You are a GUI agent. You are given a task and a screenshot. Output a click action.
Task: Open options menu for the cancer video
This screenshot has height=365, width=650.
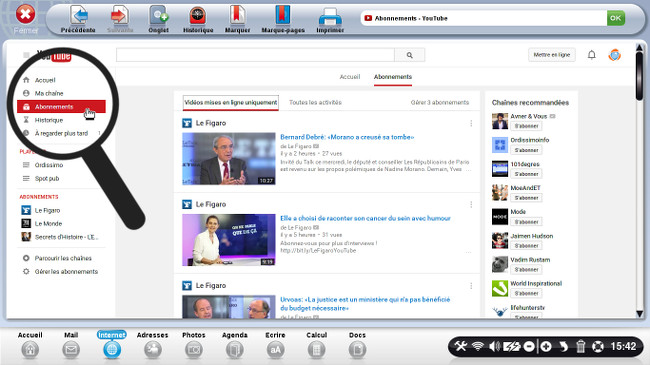pos(471,204)
